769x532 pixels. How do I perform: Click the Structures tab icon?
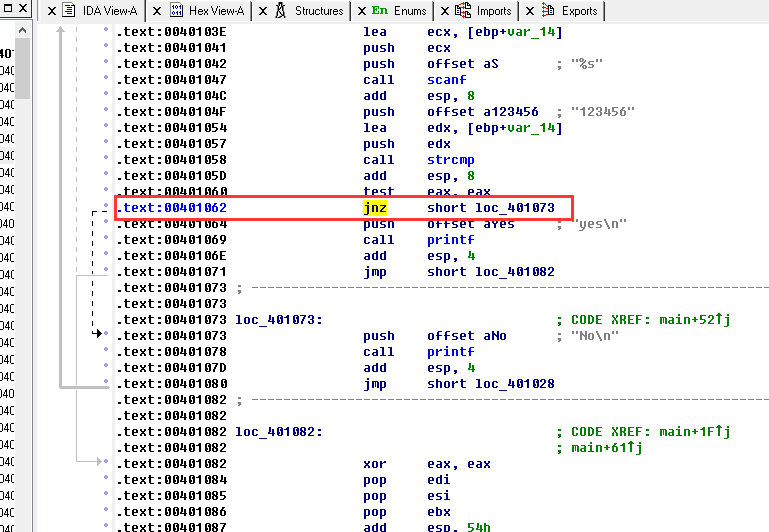click(277, 11)
